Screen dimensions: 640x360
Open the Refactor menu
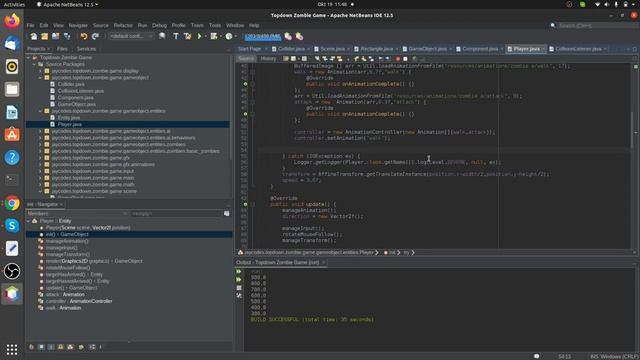point(123,25)
